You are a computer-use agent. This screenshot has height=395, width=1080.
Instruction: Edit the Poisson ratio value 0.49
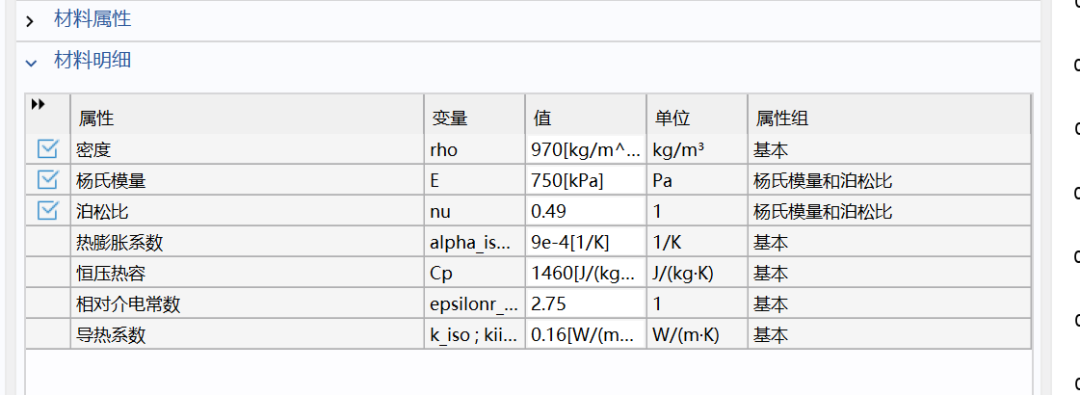(585, 211)
